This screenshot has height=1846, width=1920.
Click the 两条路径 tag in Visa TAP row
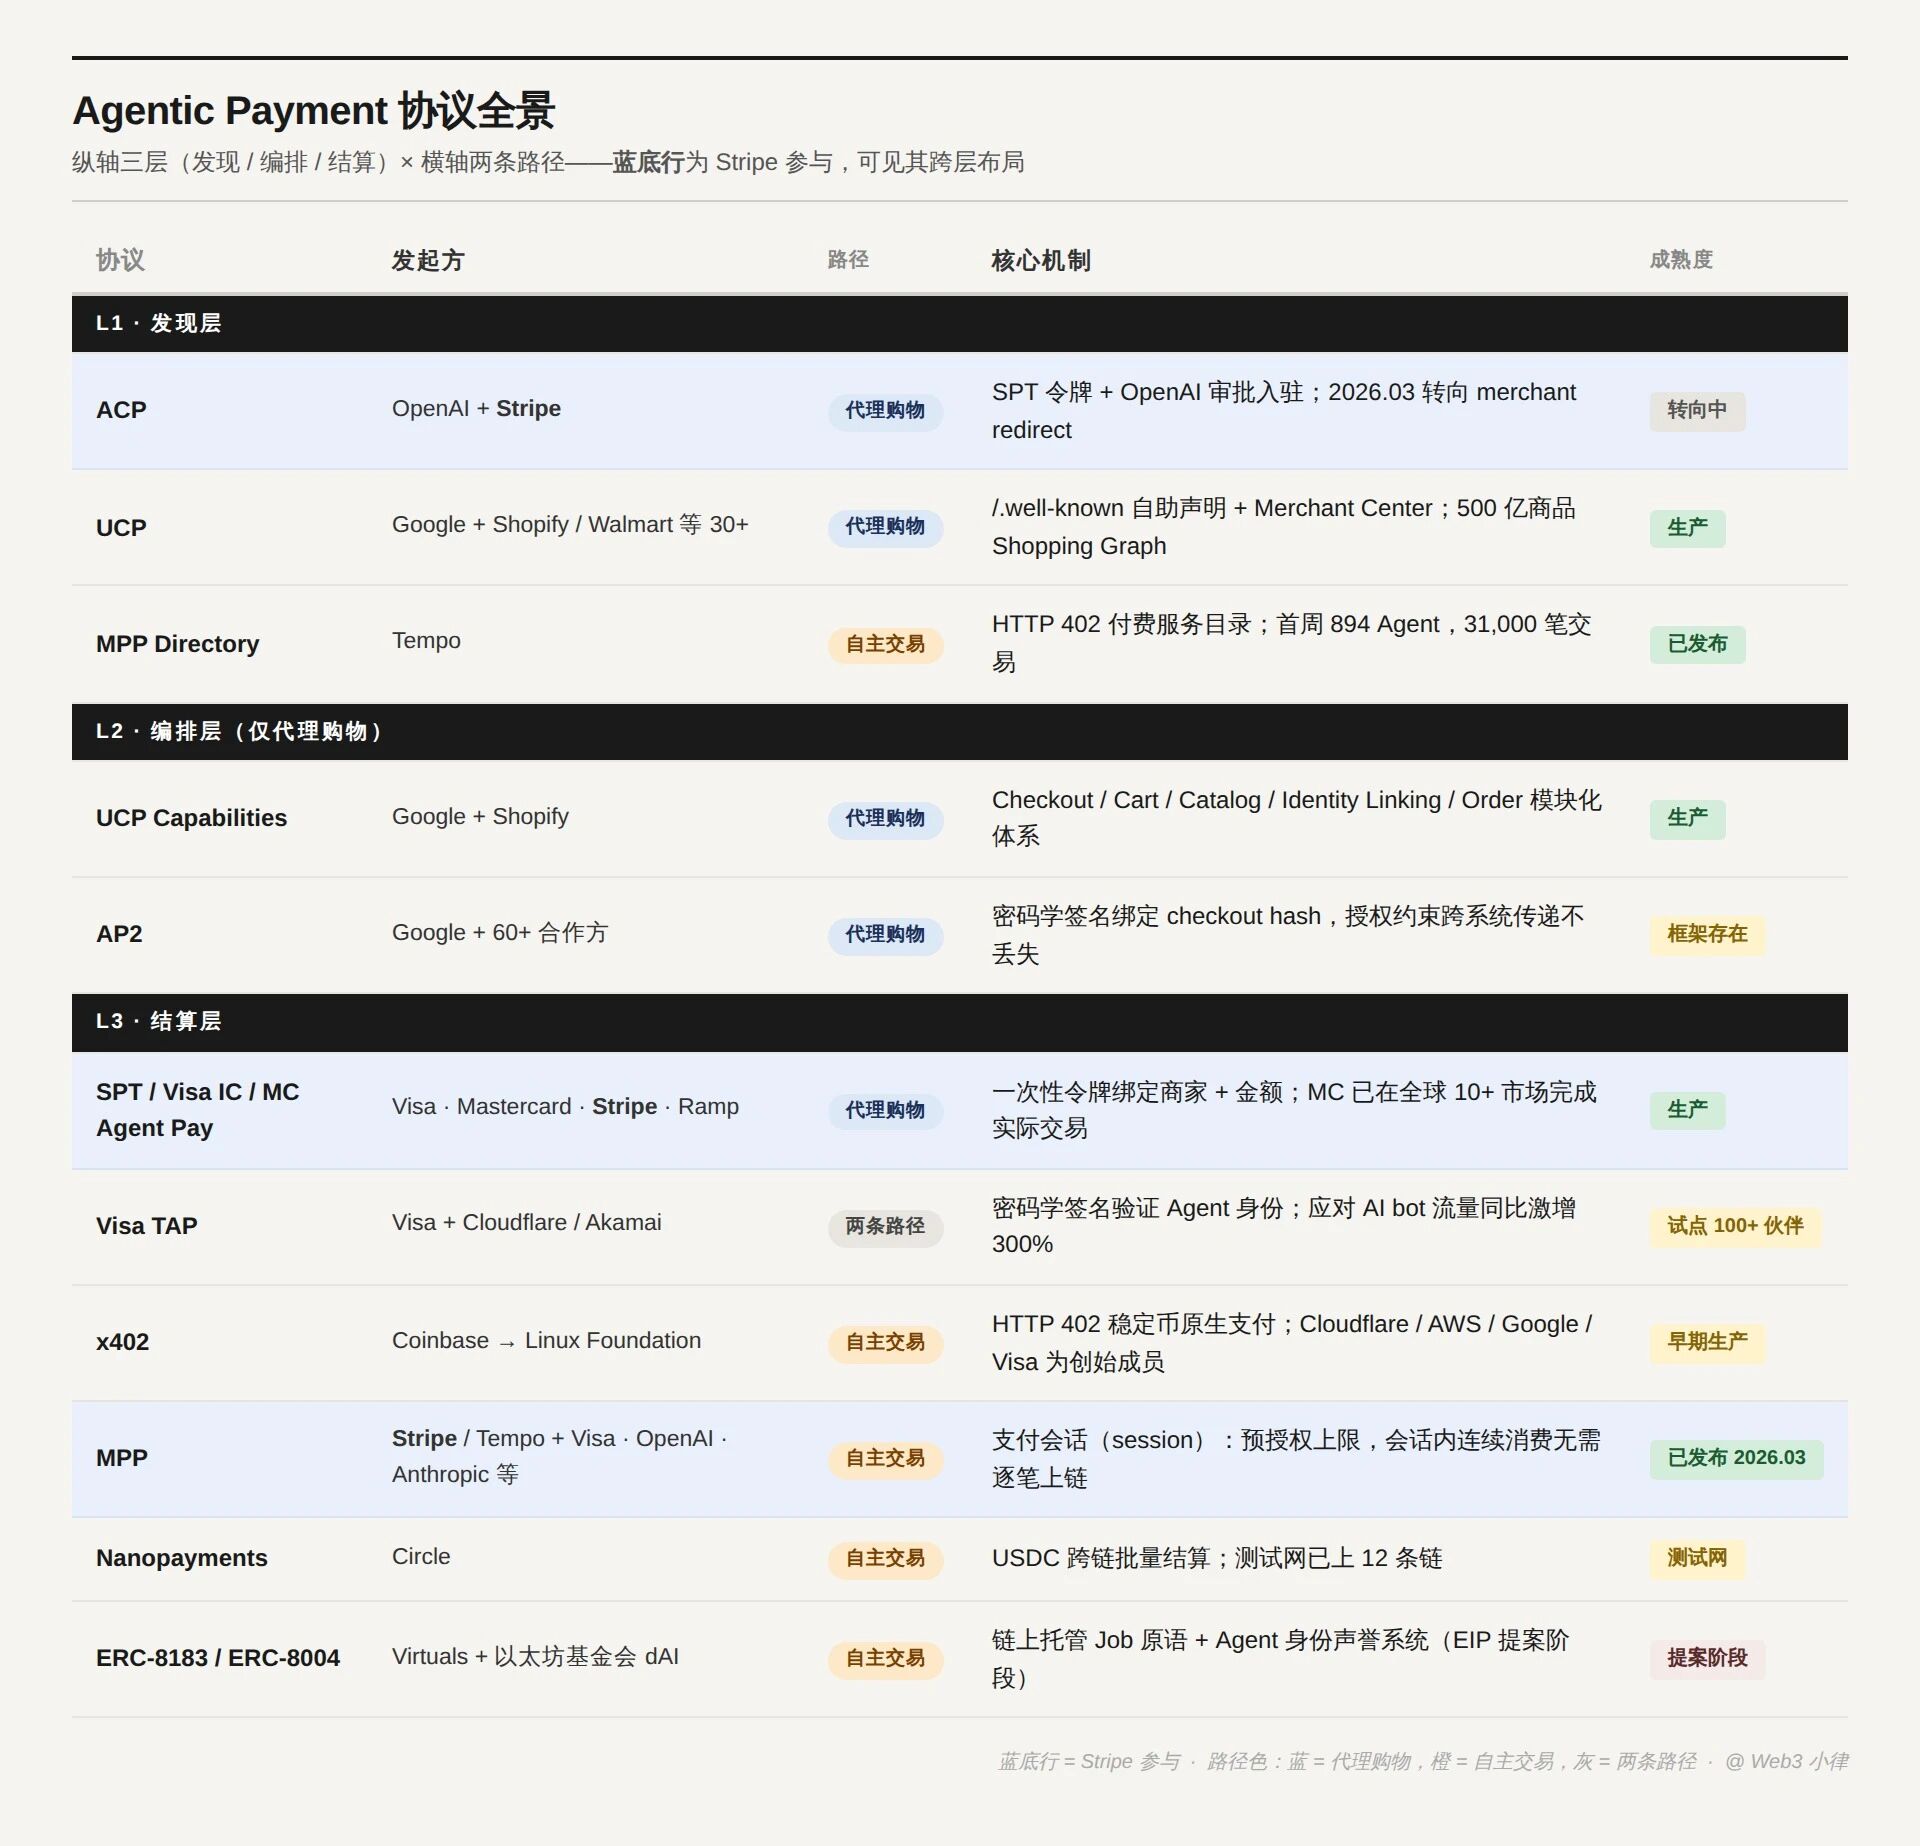point(885,1226)
